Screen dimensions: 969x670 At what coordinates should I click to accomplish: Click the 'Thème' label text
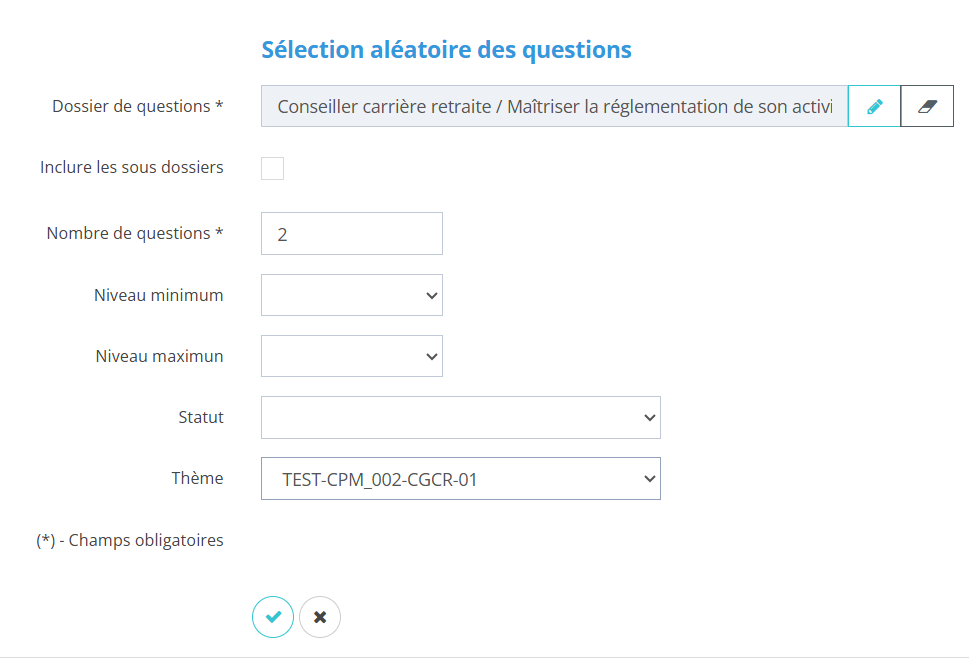coord(198,478)
